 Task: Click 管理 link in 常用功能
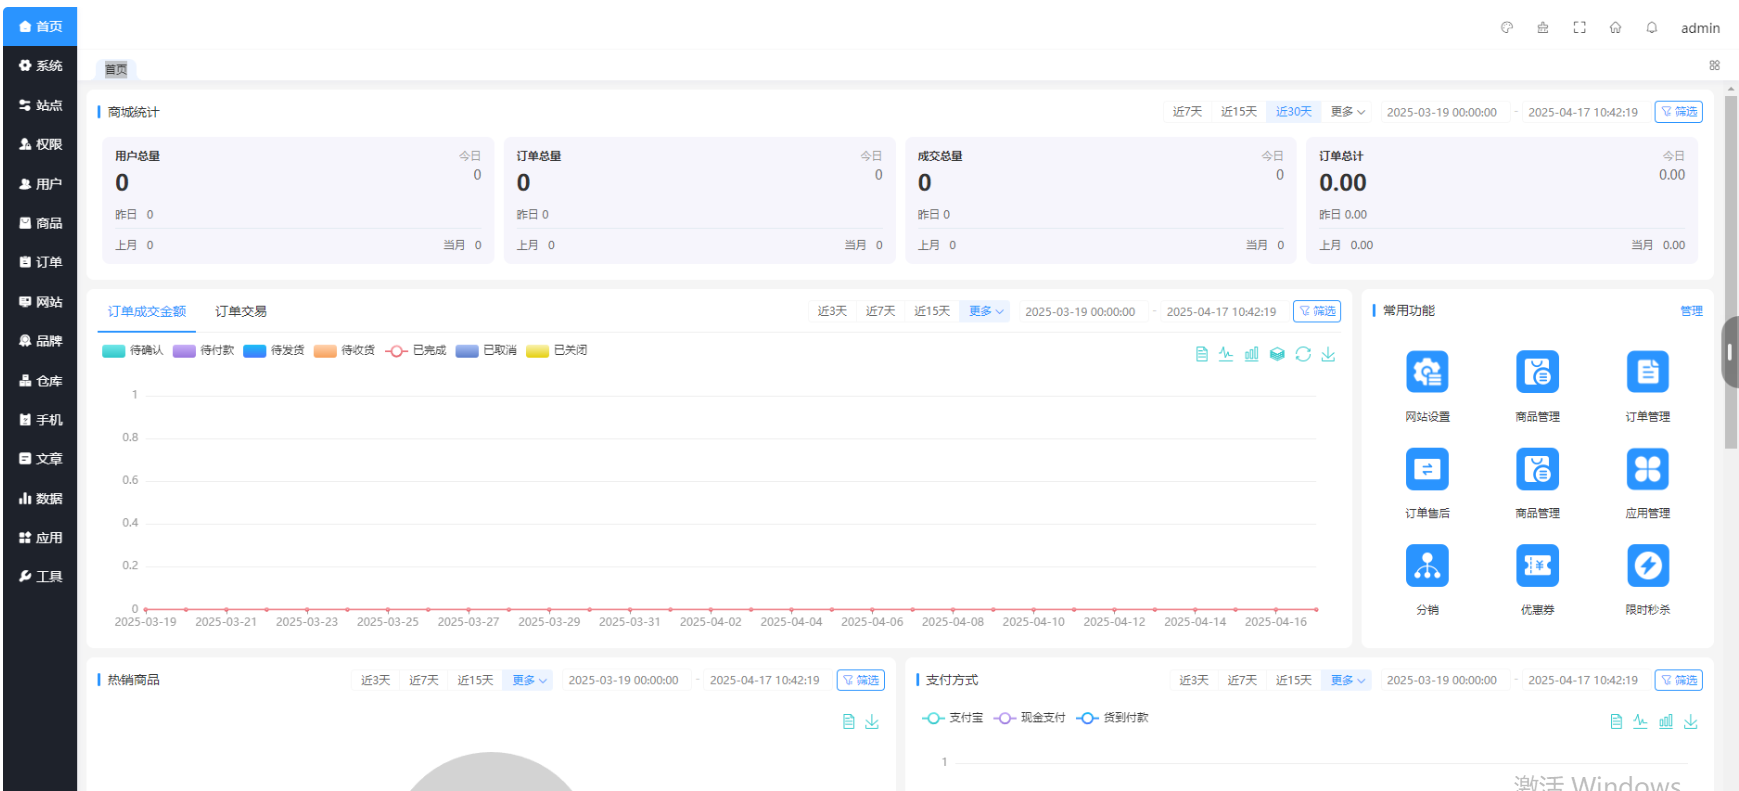[1691, 311]
